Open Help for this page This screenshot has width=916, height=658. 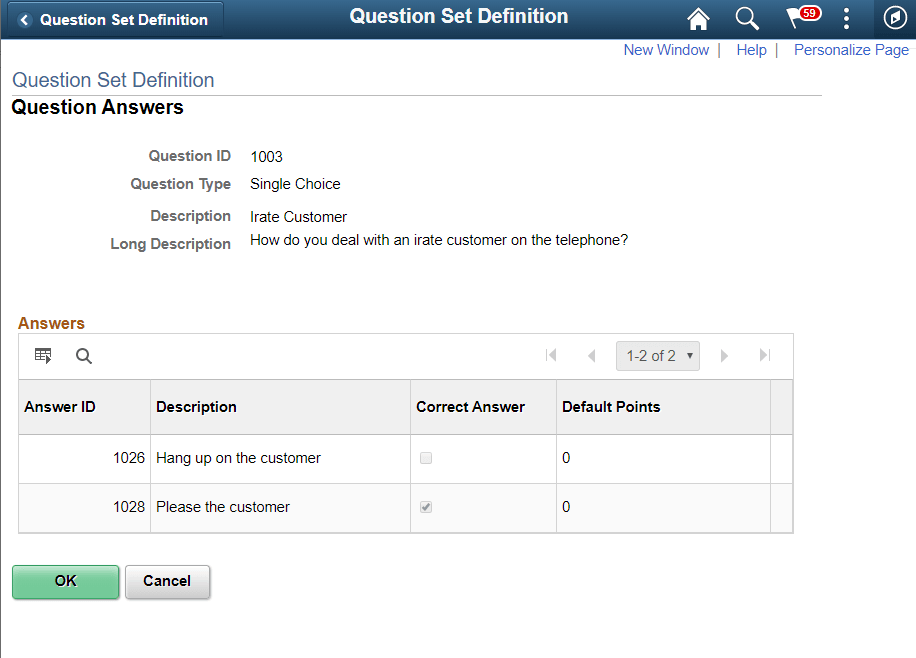[x=751, y=49]
